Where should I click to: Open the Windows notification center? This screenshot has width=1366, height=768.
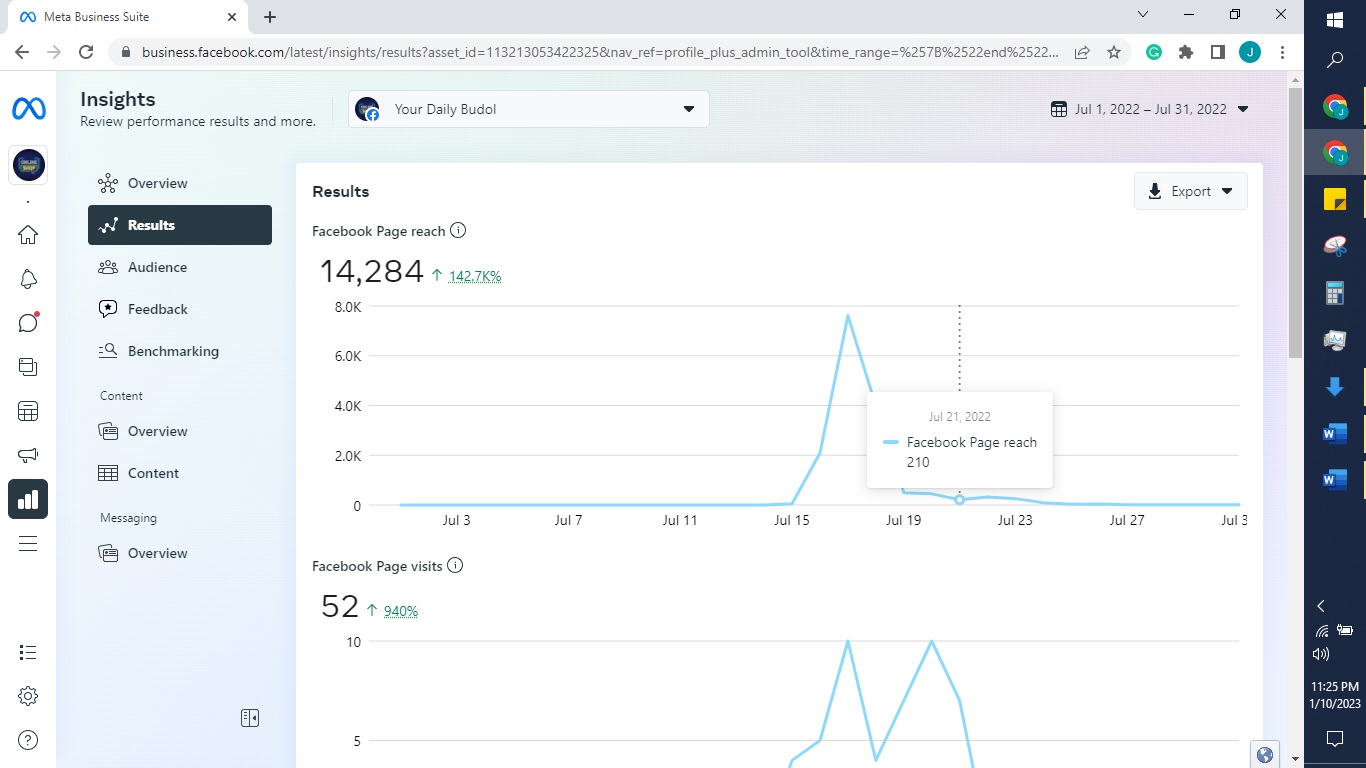[x=1335, y=739]
